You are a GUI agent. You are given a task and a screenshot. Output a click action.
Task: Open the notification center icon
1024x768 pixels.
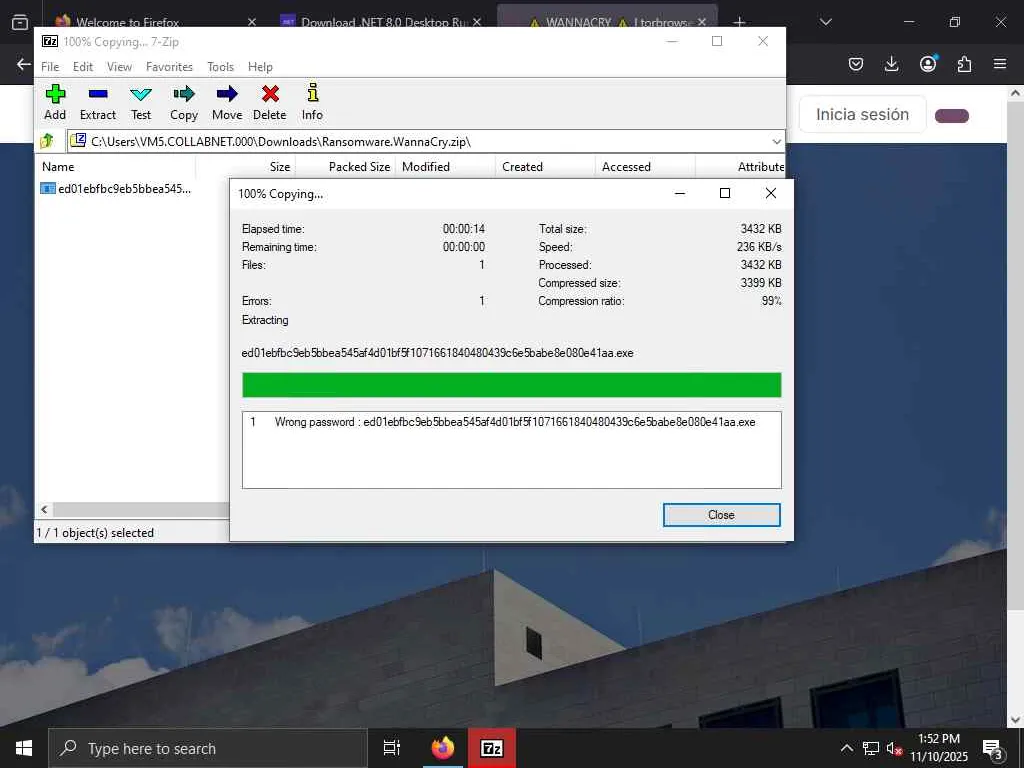click(x=992, y=749)
